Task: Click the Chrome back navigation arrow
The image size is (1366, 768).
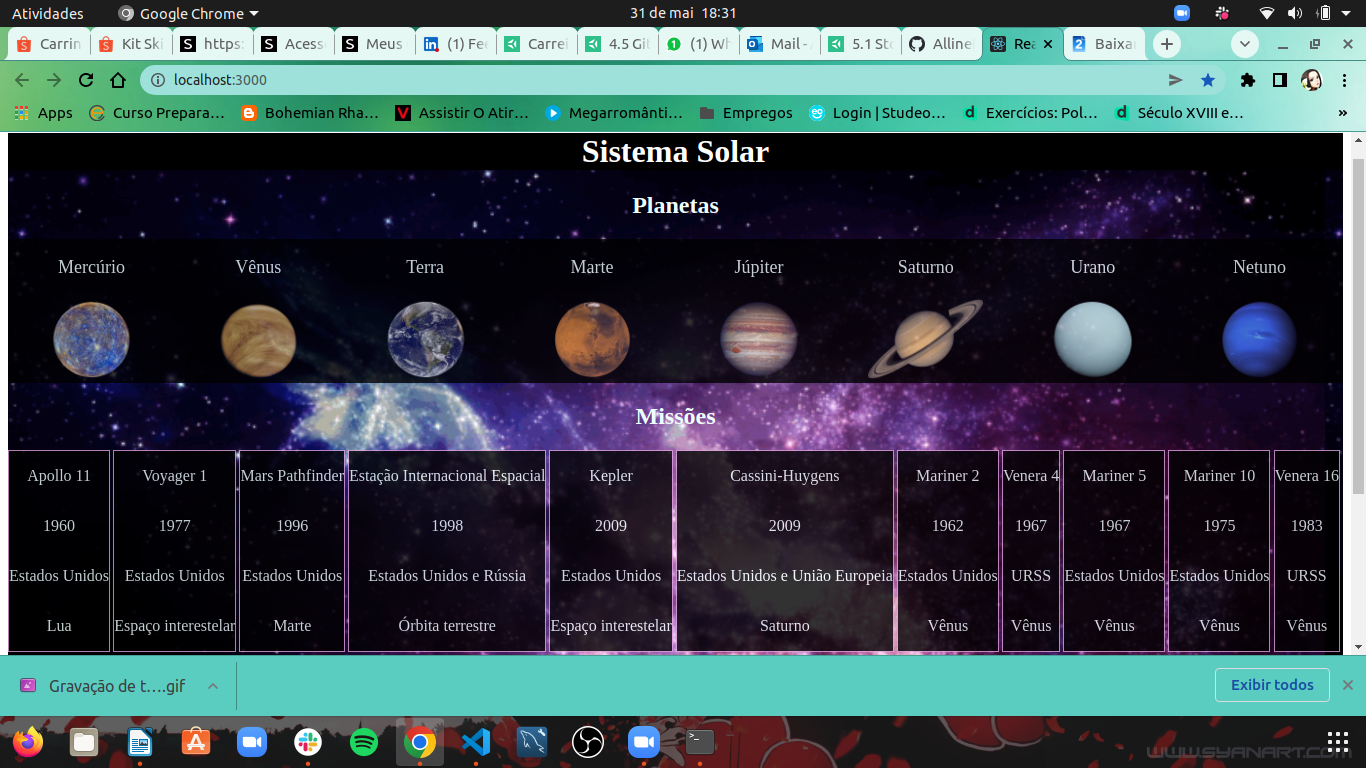Action: pyautogui.click(x=22, y=79)
